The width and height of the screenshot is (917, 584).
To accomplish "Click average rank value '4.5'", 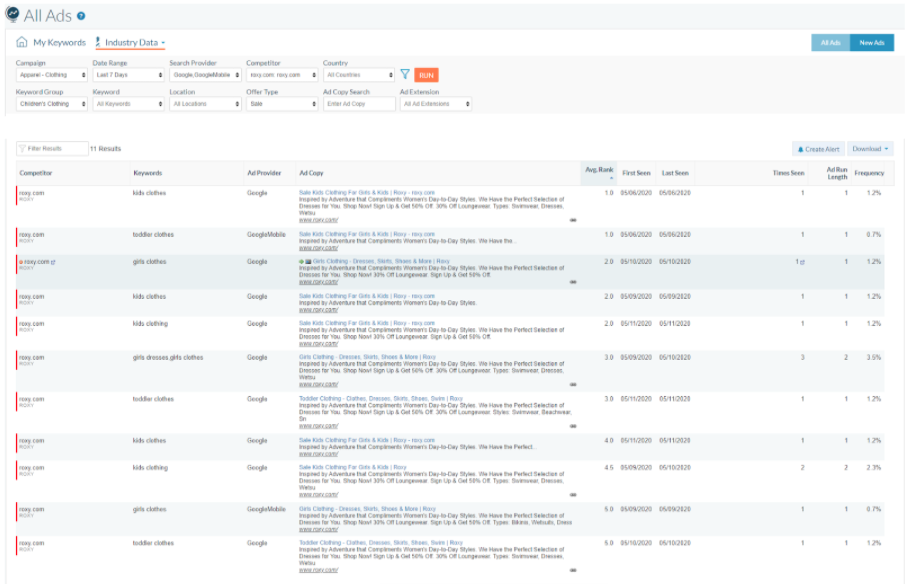I will [609, 468].
